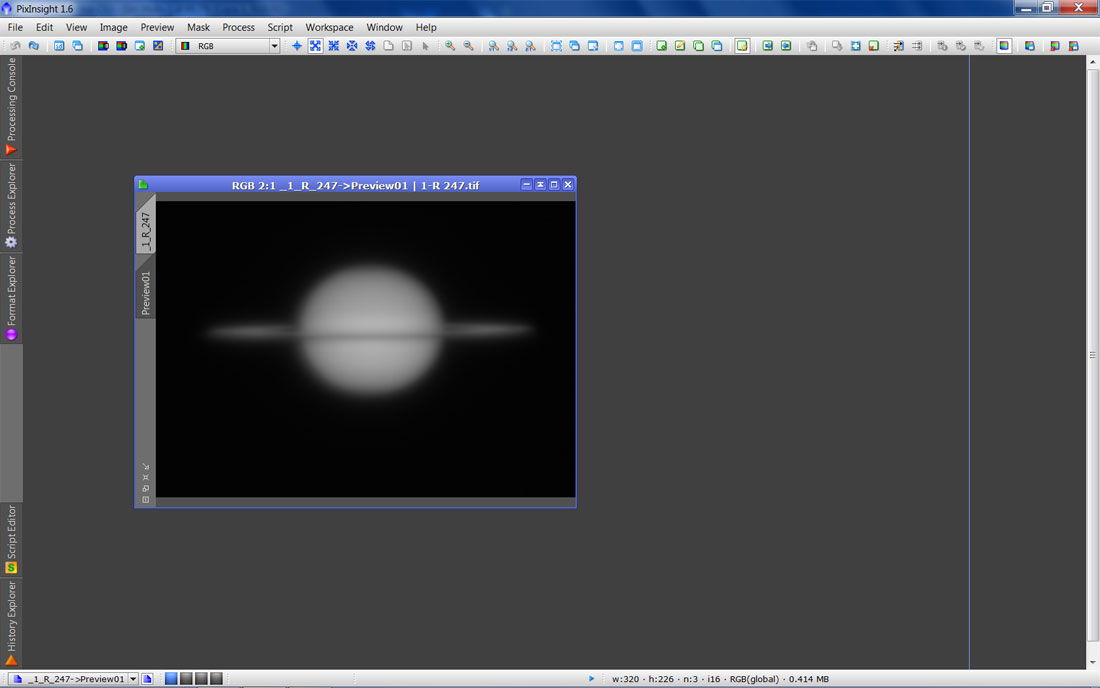Click the image info text w:320 h:226

(720, 679)
